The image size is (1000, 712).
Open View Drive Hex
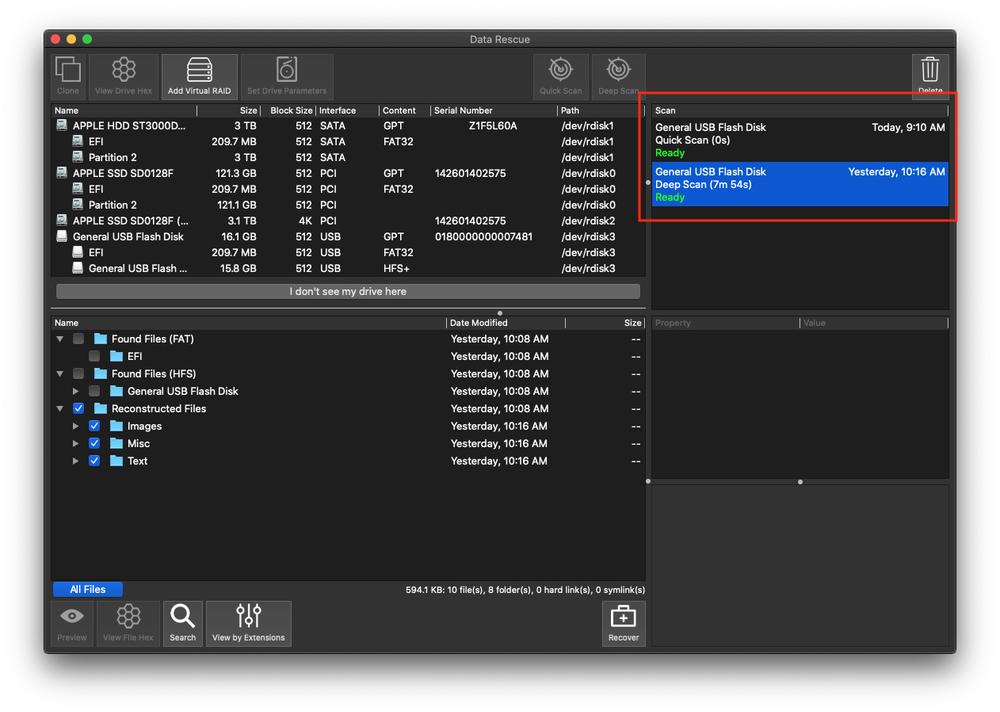pos(123,75)
